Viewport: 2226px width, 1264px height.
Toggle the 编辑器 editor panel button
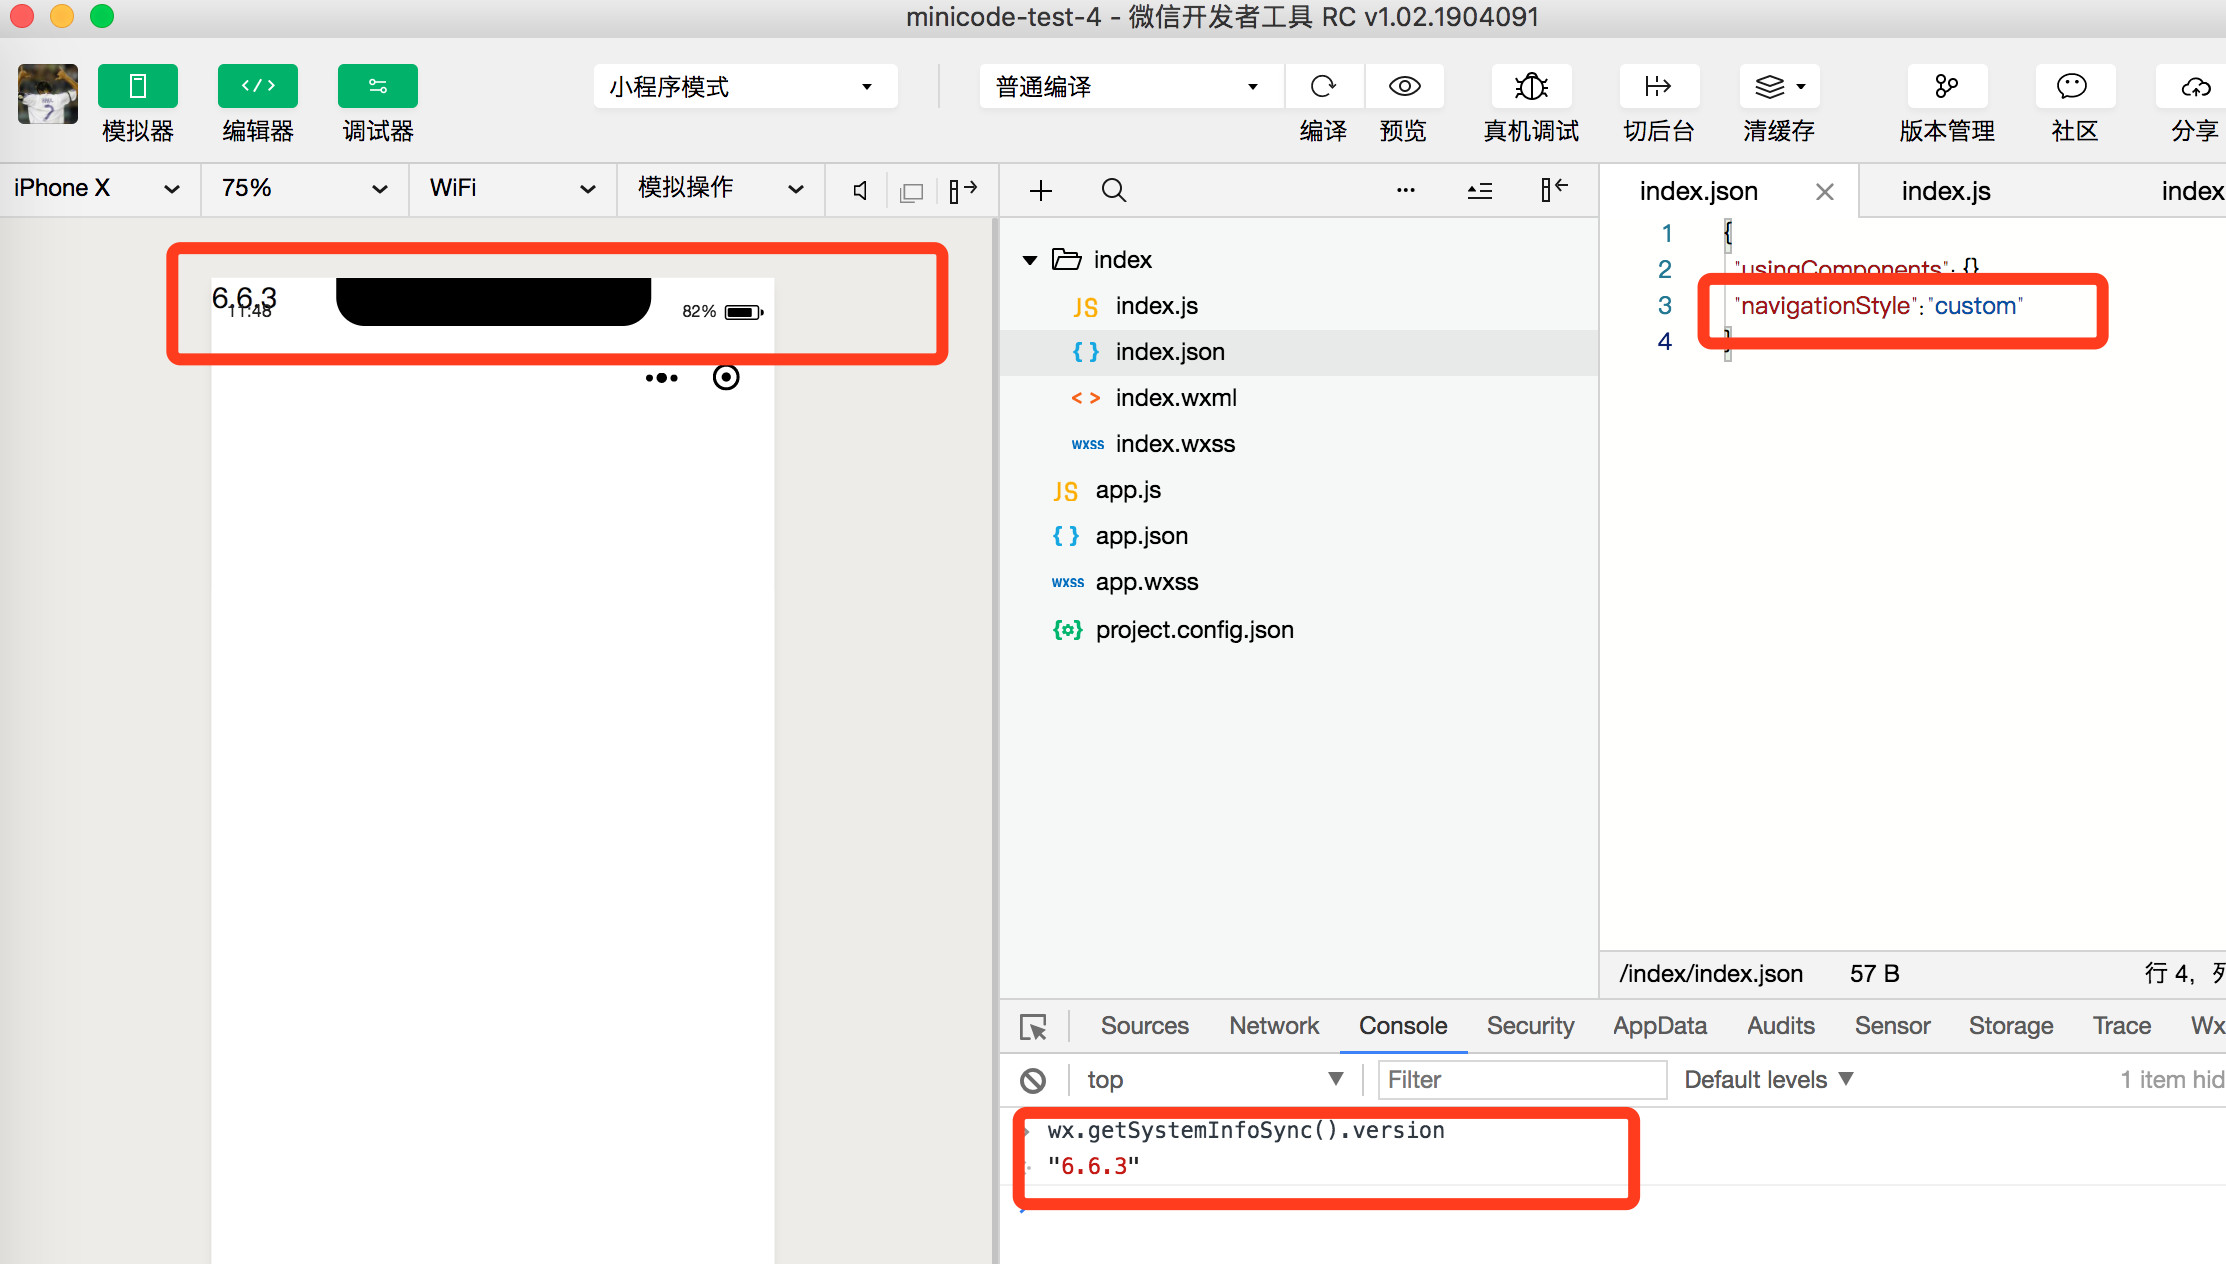tap(258, 86)
